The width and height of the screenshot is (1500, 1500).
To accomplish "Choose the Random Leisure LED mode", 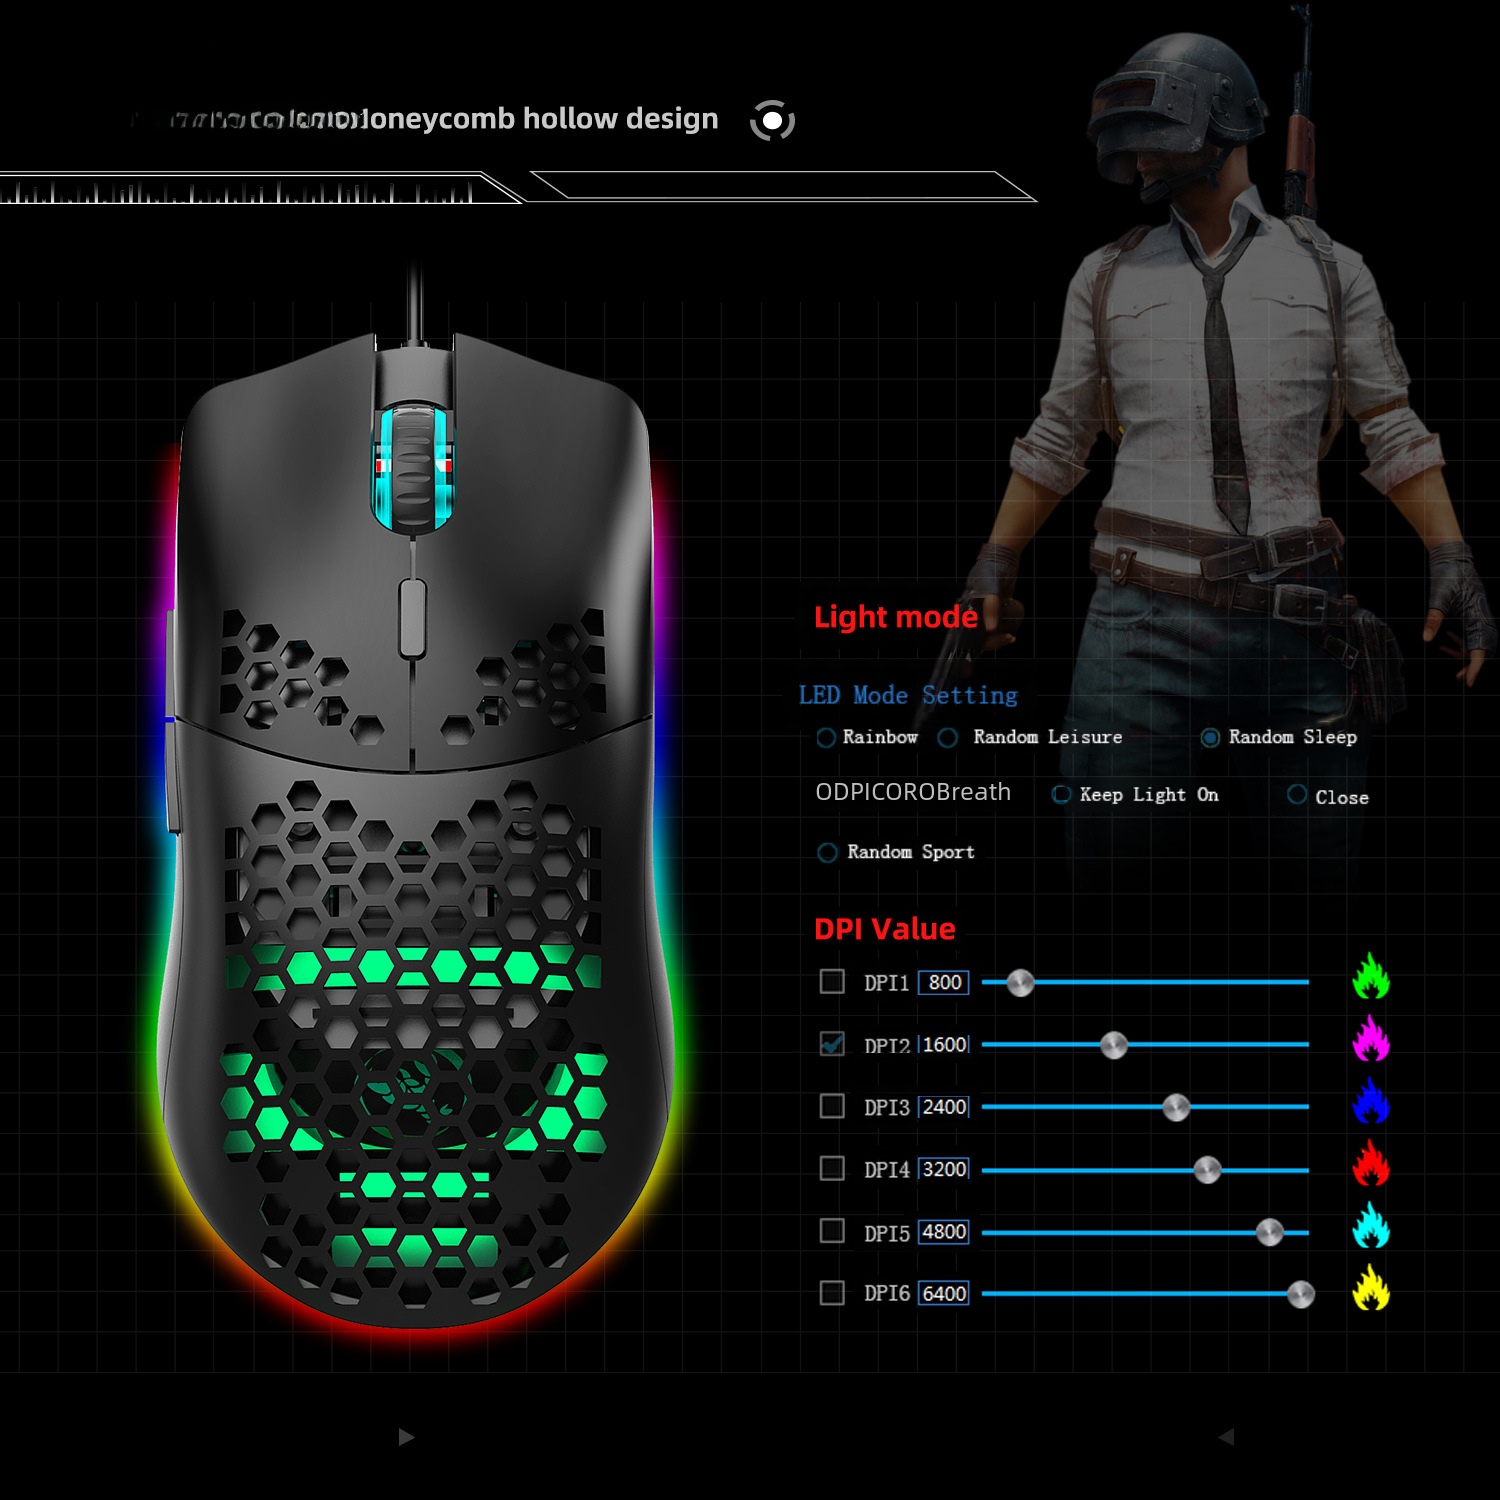I will point(948,738).
